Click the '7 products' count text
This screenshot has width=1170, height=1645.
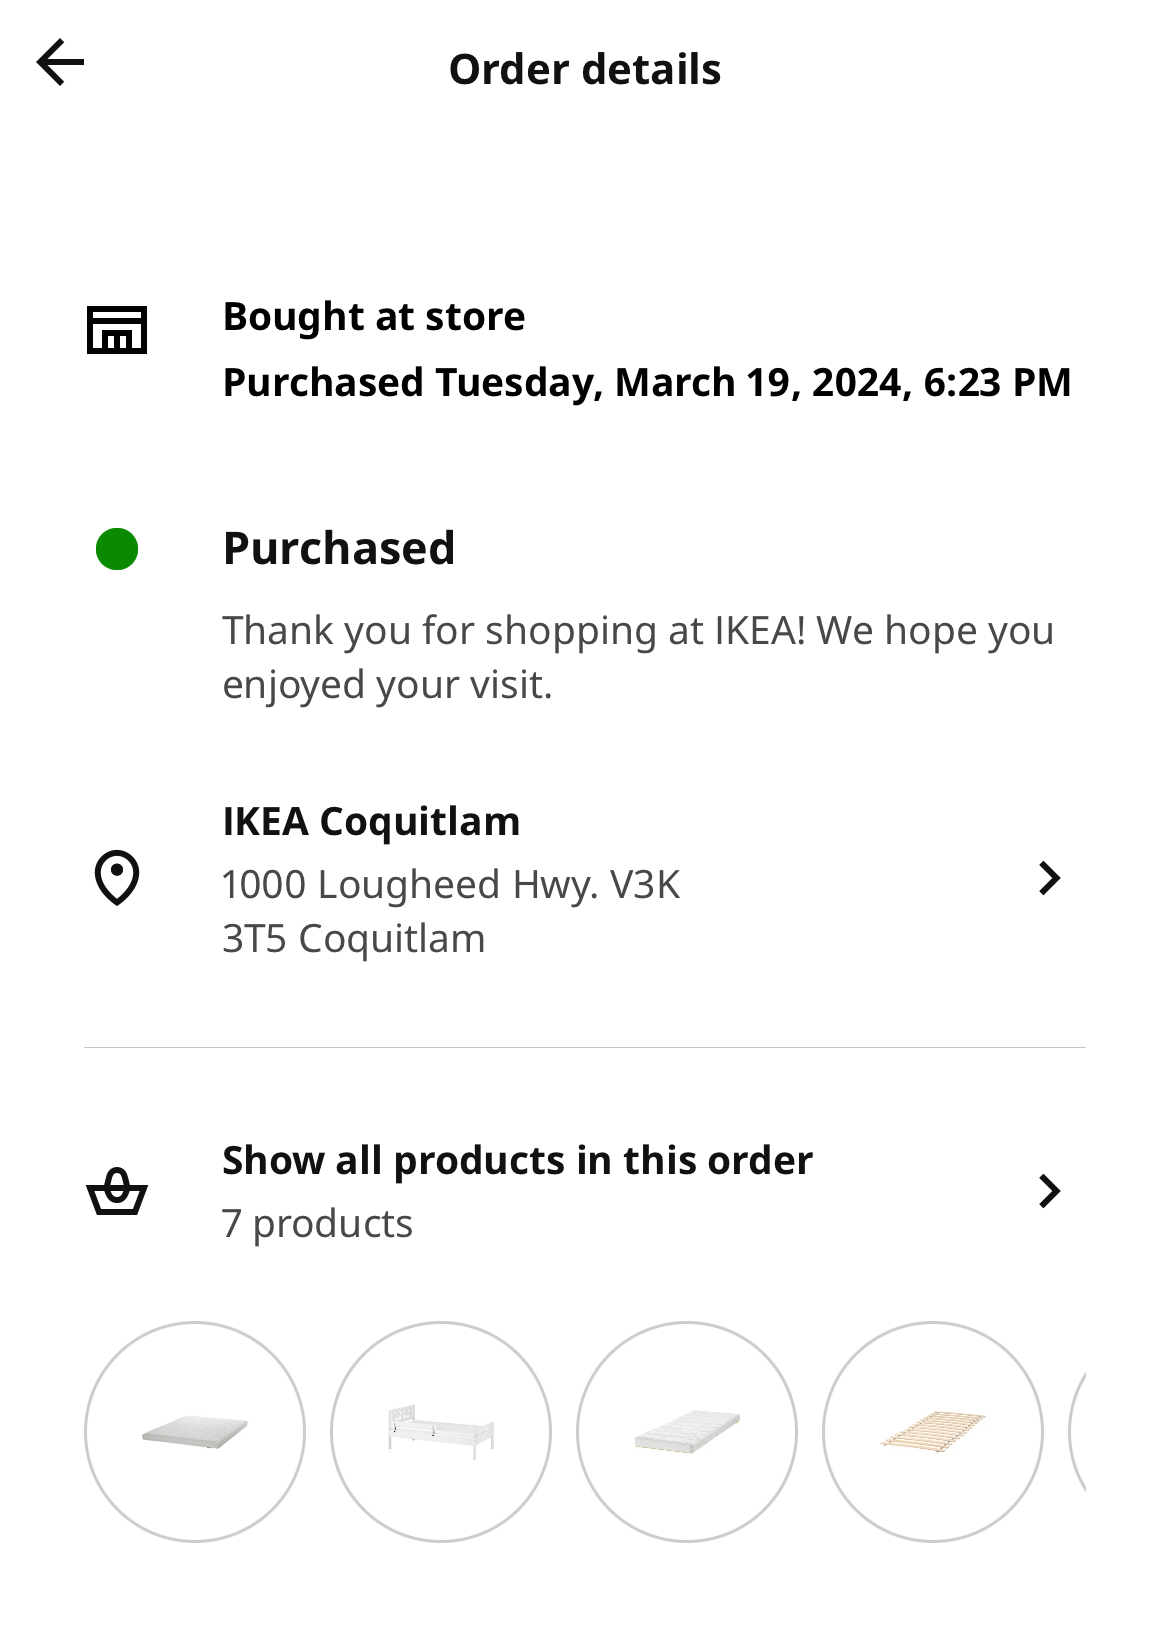pyautogui.click(x=317, y=1224)
